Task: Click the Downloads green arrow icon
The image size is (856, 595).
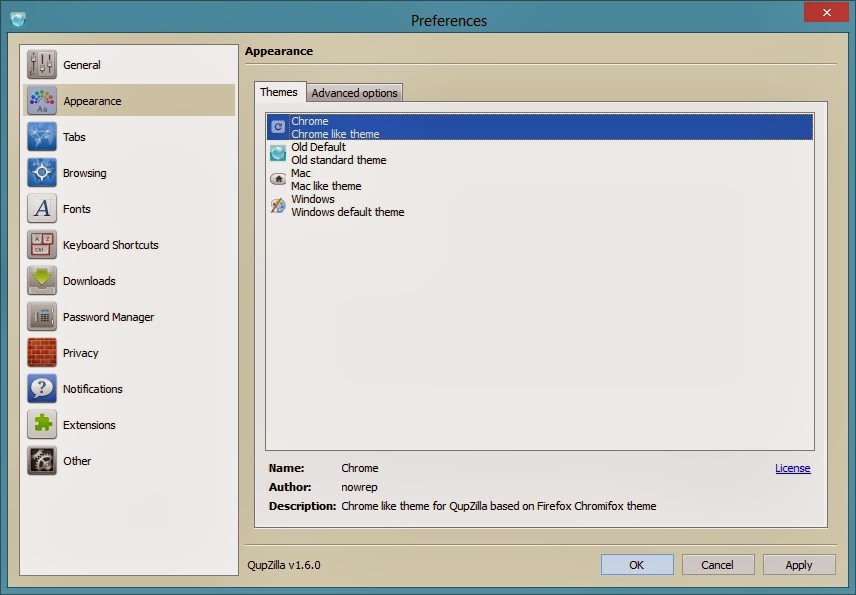Action: coord(41,281)
